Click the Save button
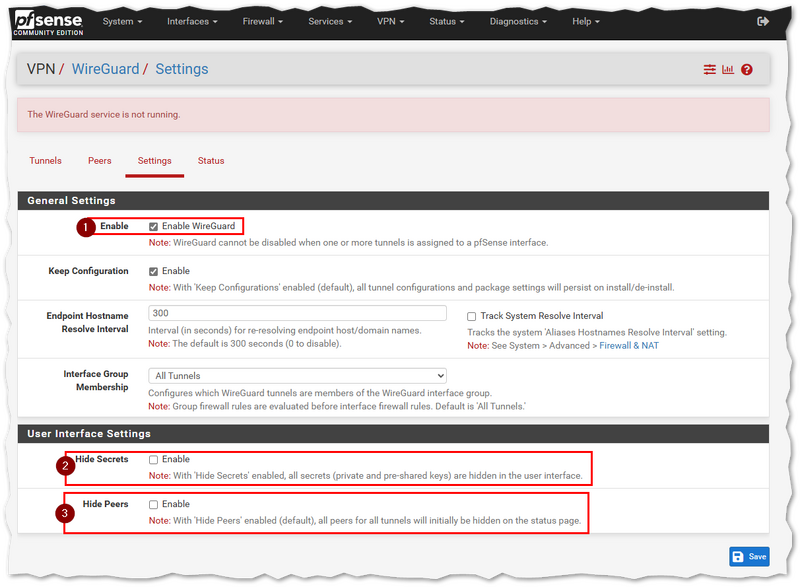The height and width of the screenshot is (587, 800). pos(749,557)
